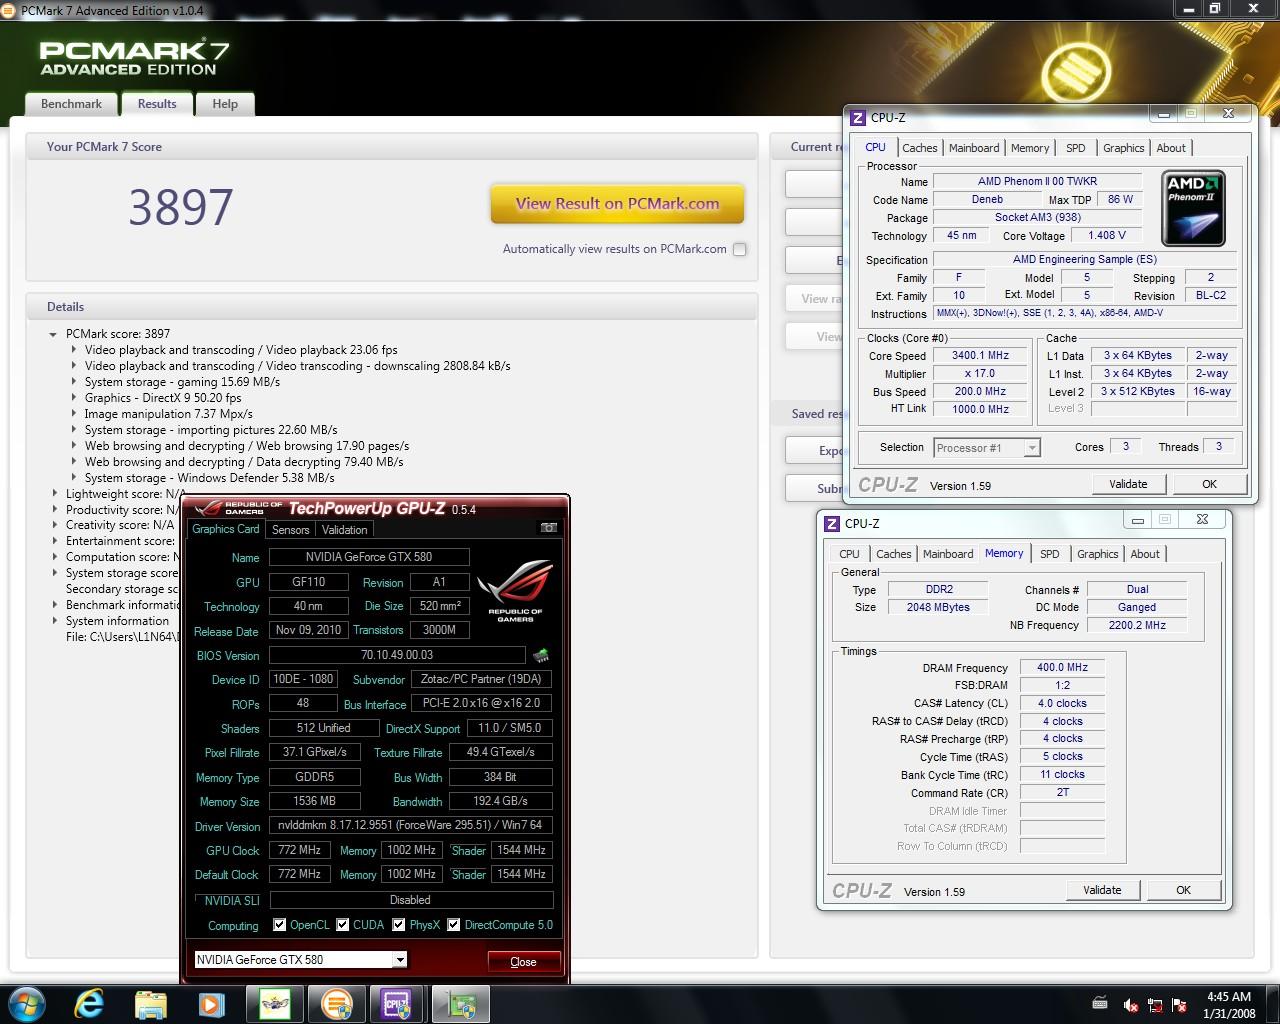
Task: Open Windows Explorer folder icon on taskbar
Action: pos(150,1003)
